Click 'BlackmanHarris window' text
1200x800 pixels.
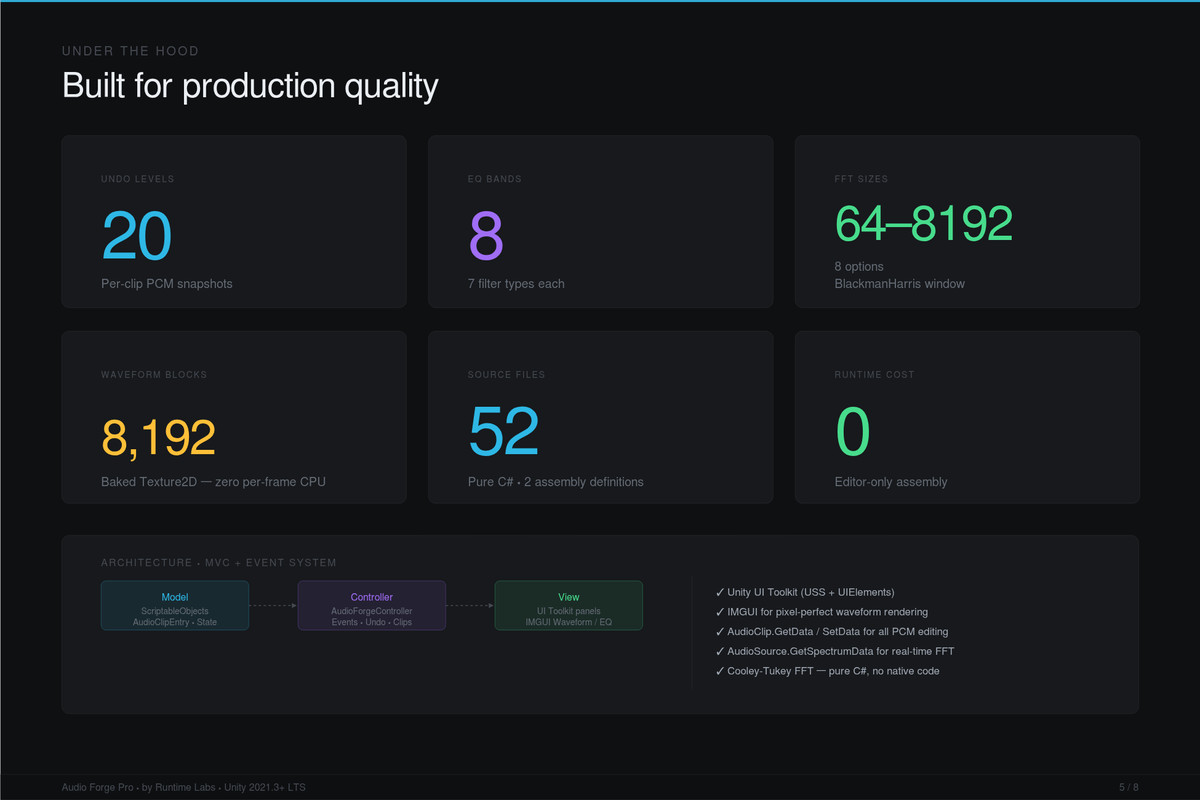pyautogui.click(x=900, y=284)
